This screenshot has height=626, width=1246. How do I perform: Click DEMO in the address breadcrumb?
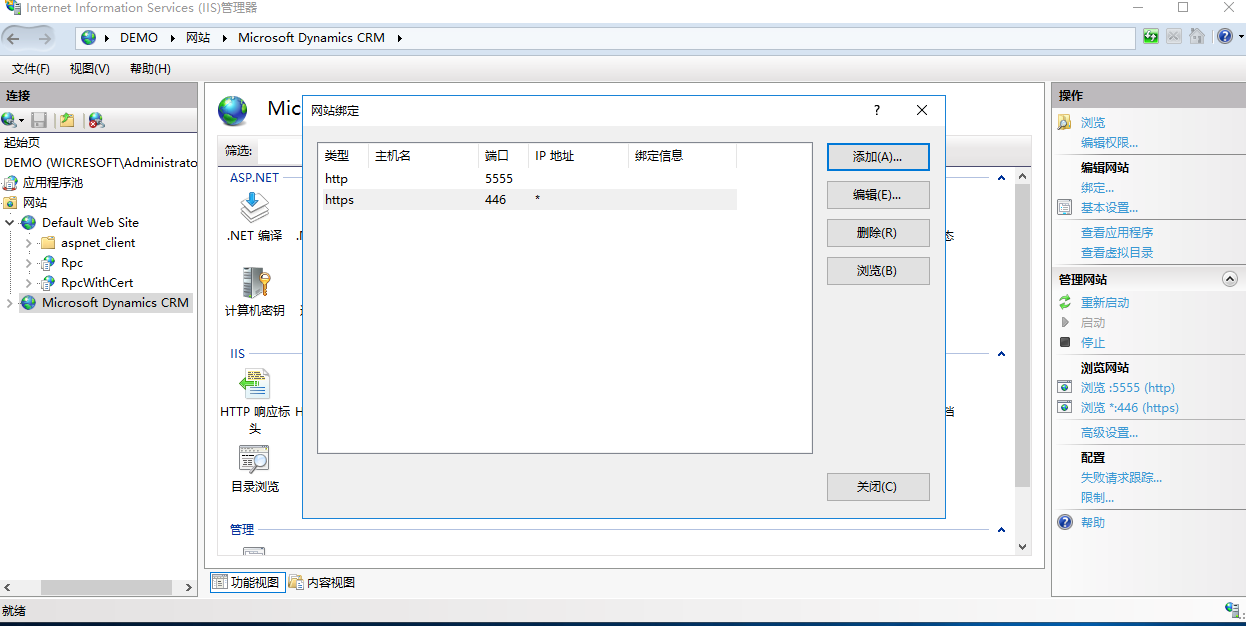click(139, 38)
